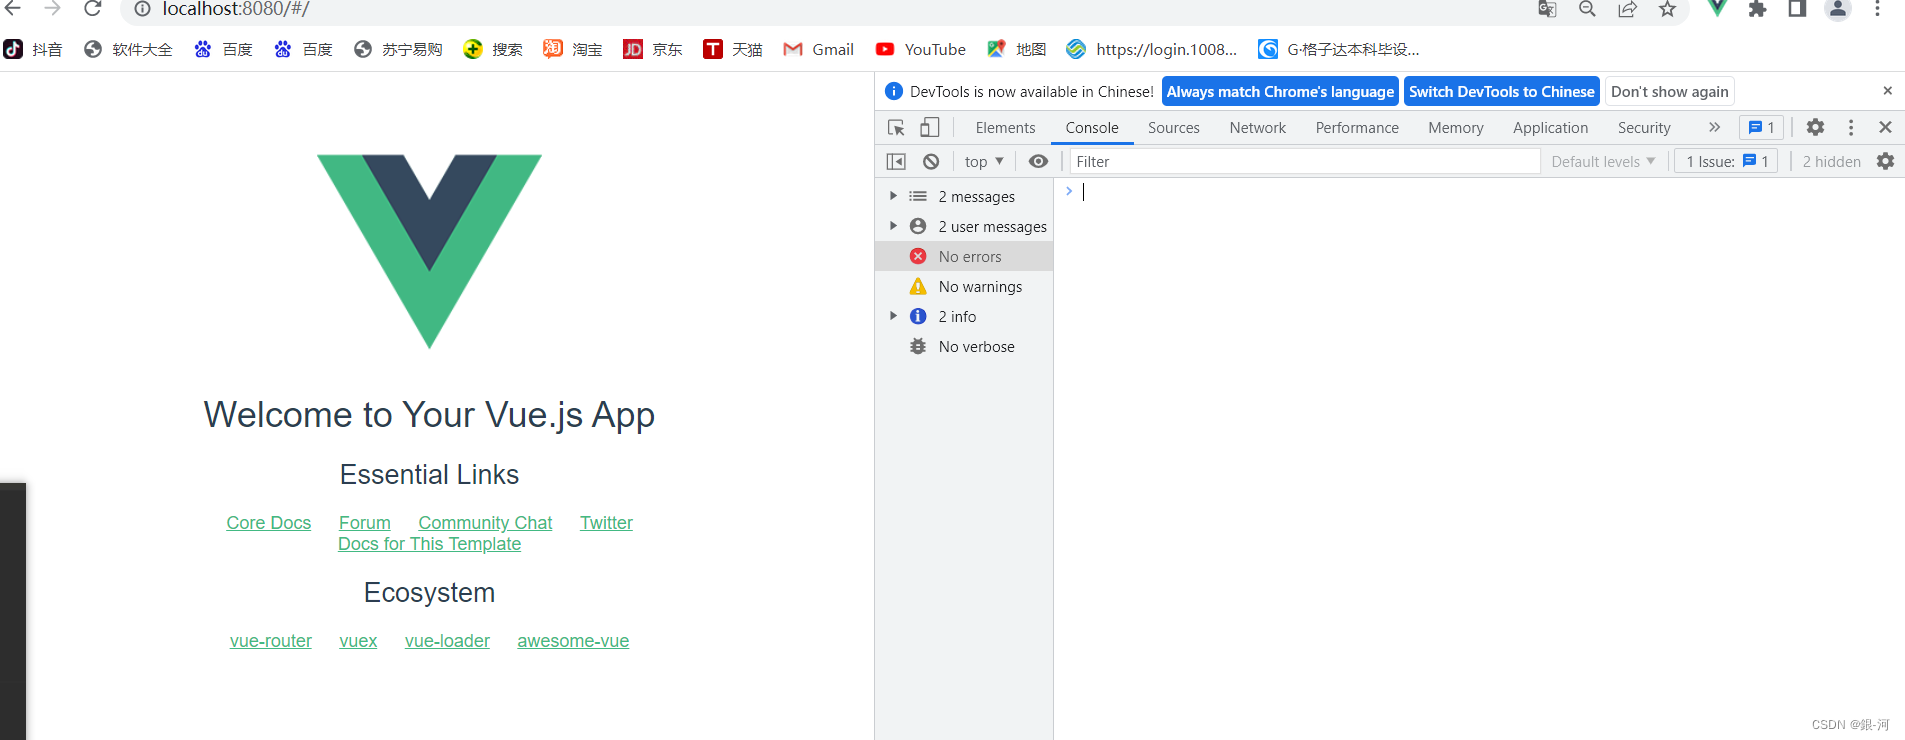The height and width of the screenshot is (740, 1905).
Task: Switch to the Network tab
Action: [x=1257, y=127]
